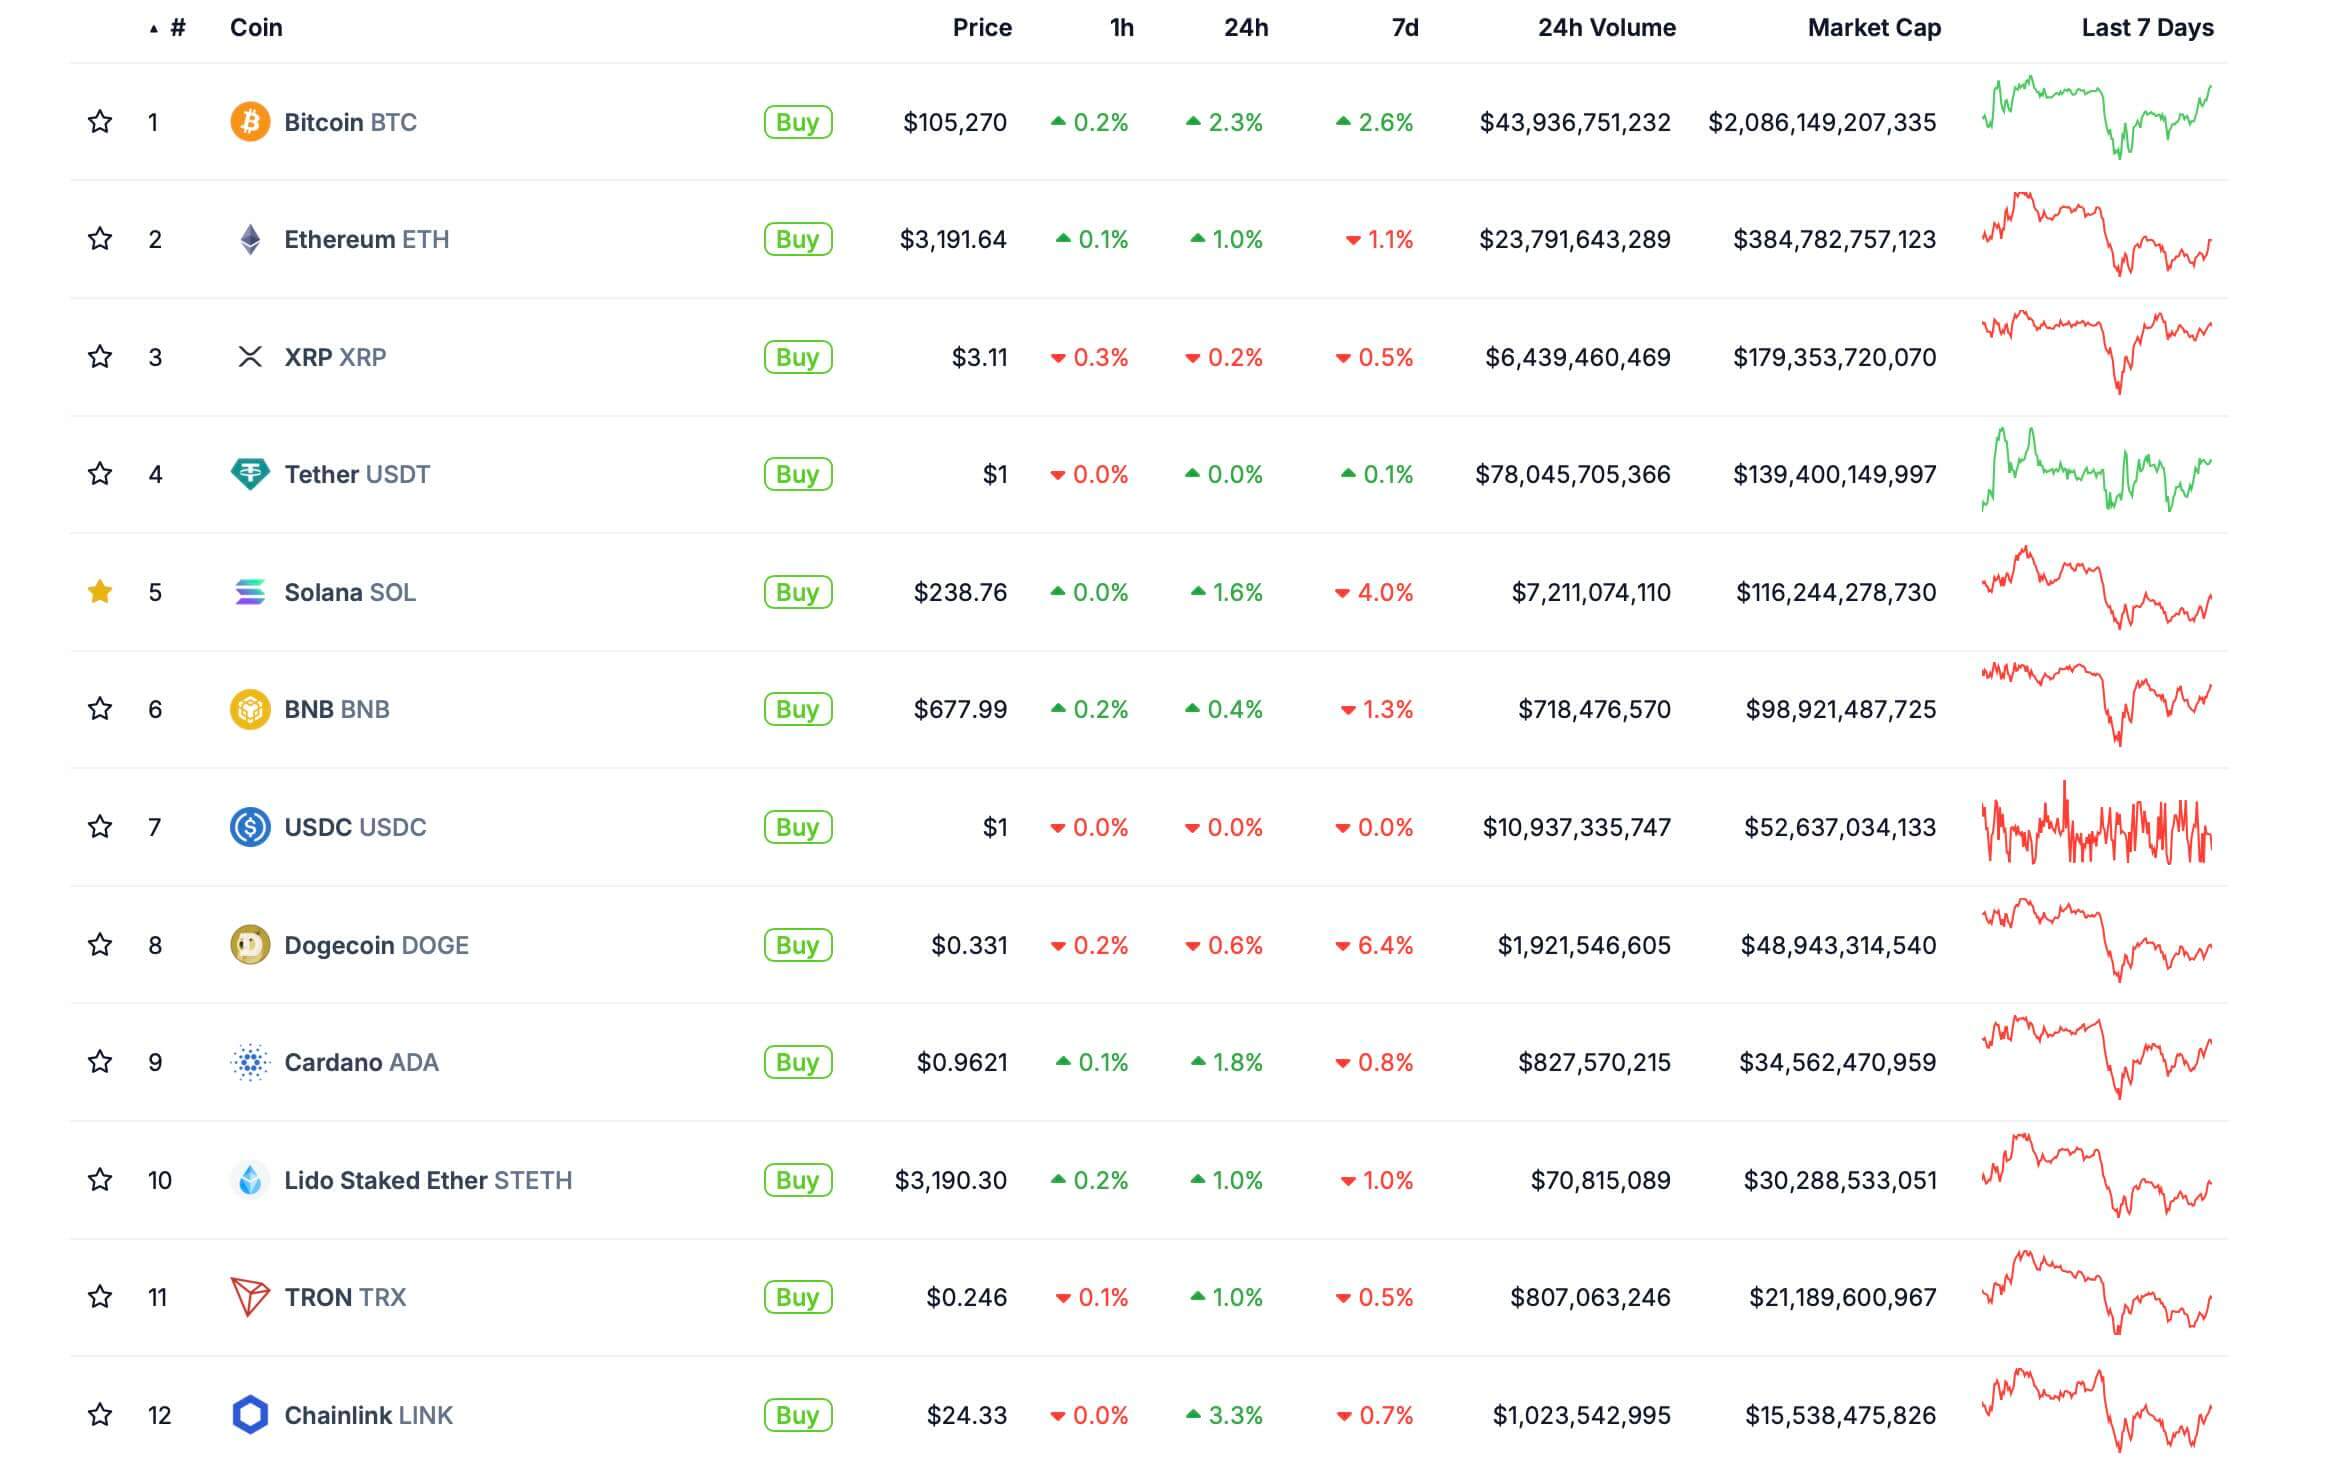Click Buy button for Lido Staked Ether
Image resolution: width=2328 pixels, height=1470 pixels.
(x=798, y=1180)
